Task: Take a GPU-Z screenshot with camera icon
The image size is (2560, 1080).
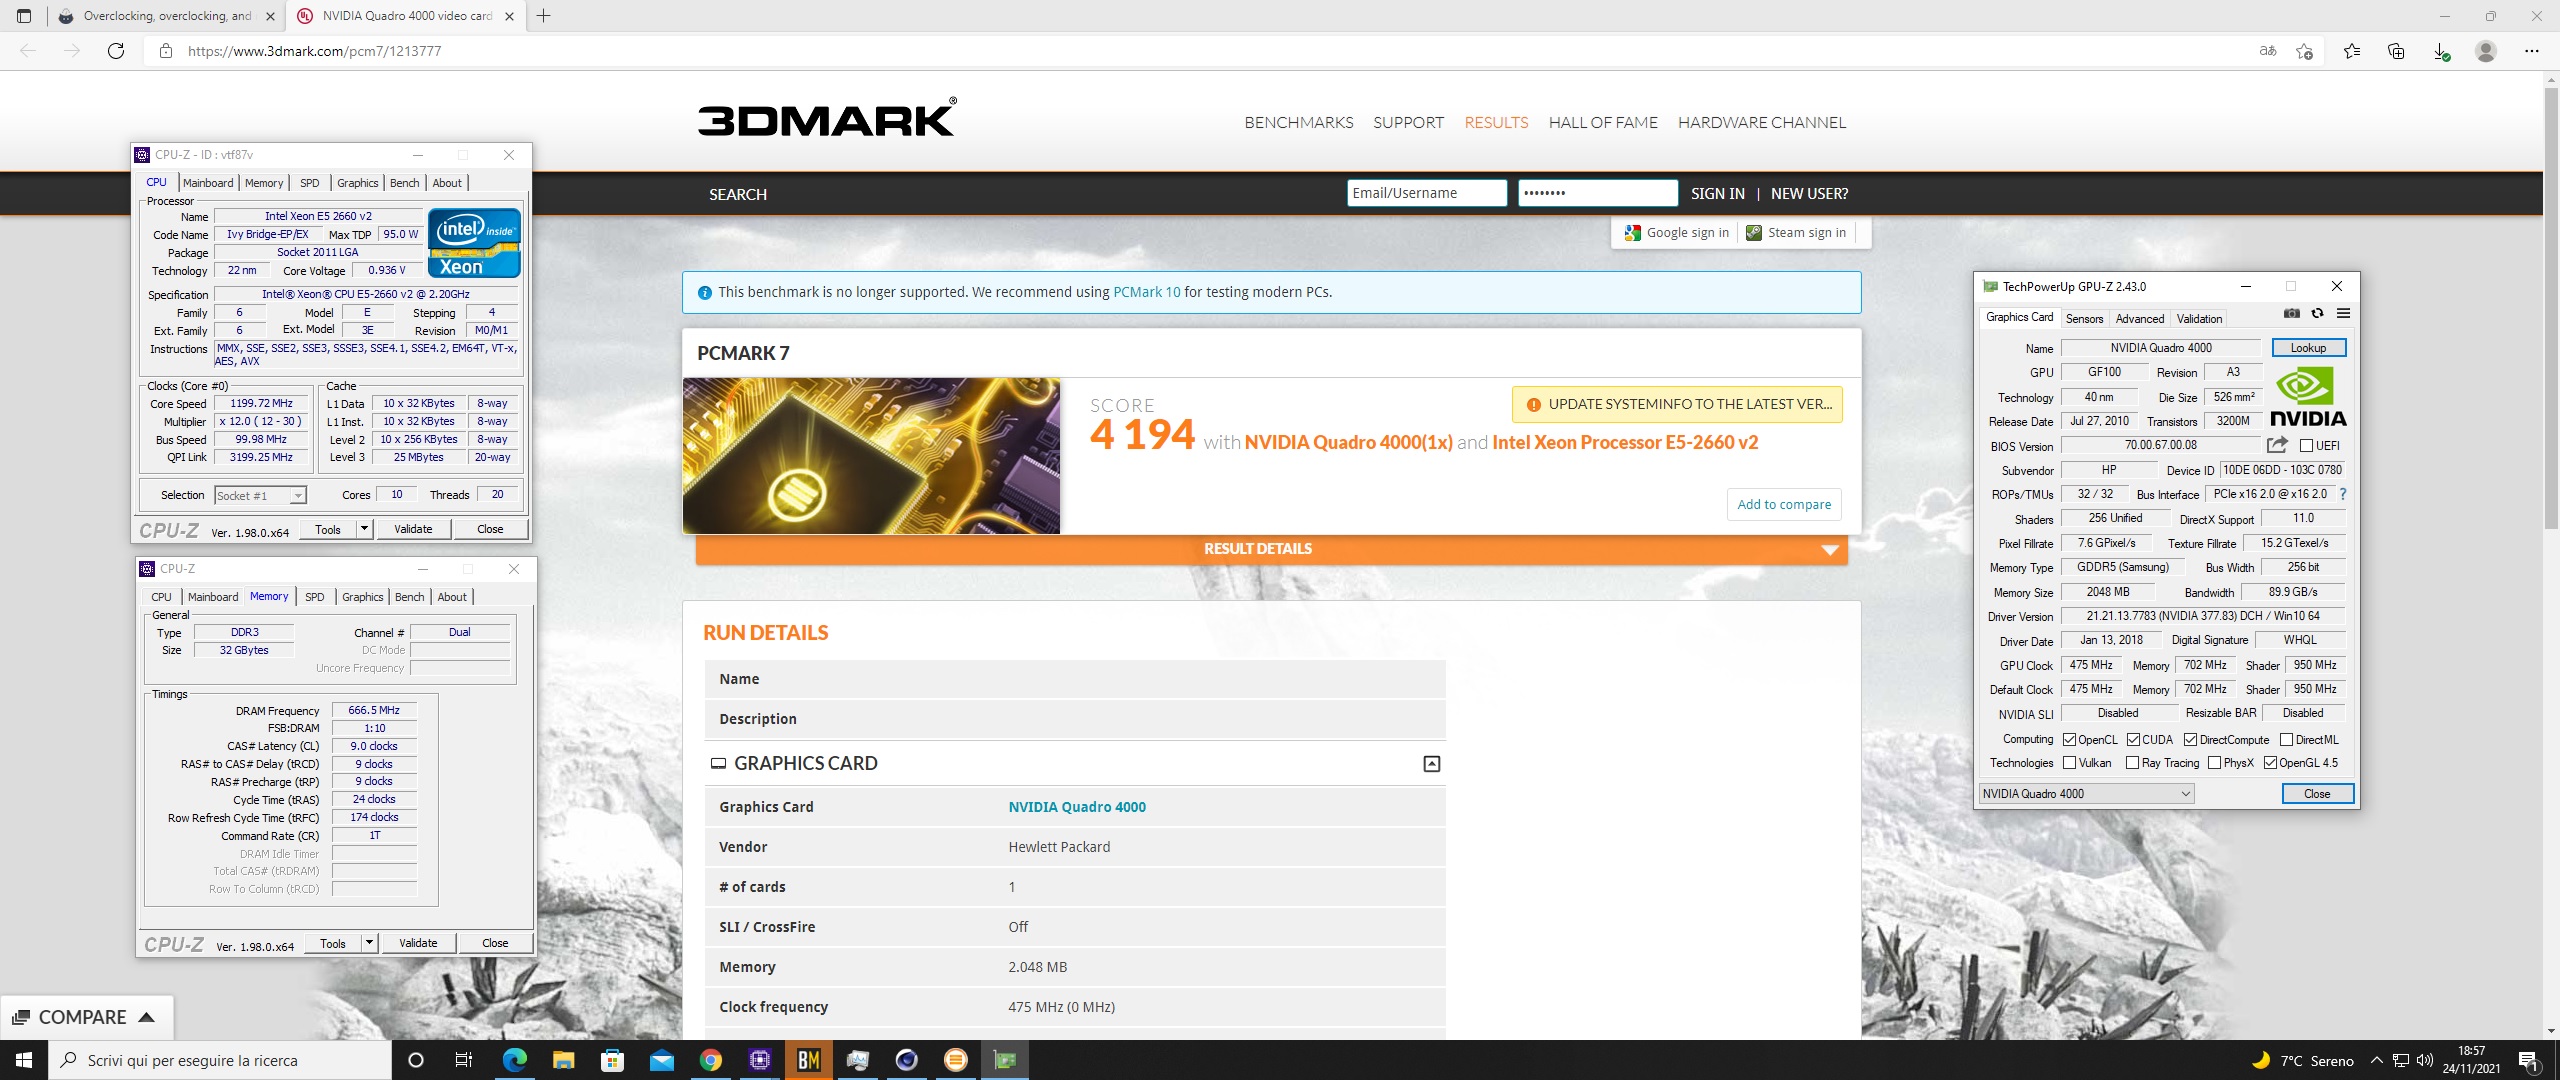Action: coord(2292,313)
